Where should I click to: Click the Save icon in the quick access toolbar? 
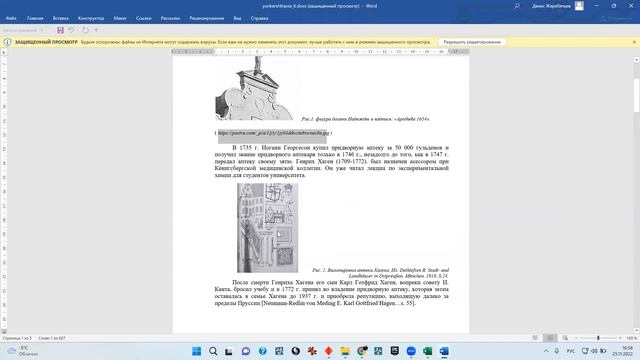(x=60, y=30)
